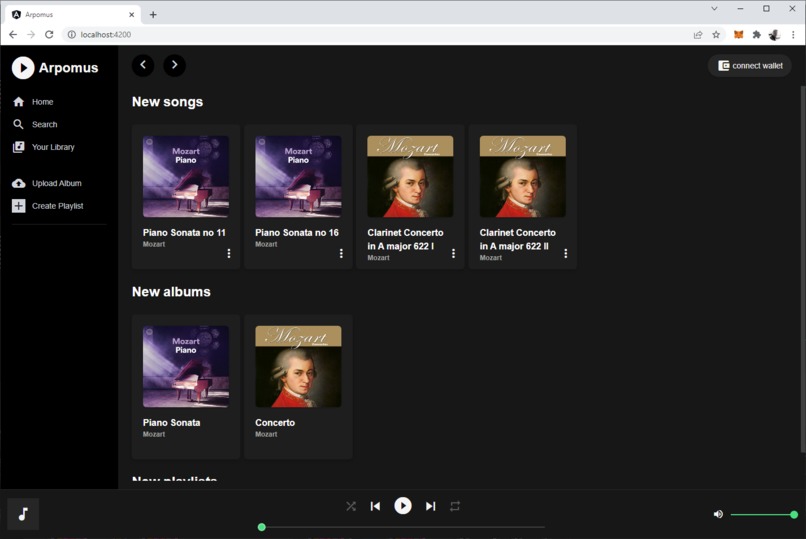Go back using the app's left chevron
Viewport: 806px width, 539px height.
(143, 65)
